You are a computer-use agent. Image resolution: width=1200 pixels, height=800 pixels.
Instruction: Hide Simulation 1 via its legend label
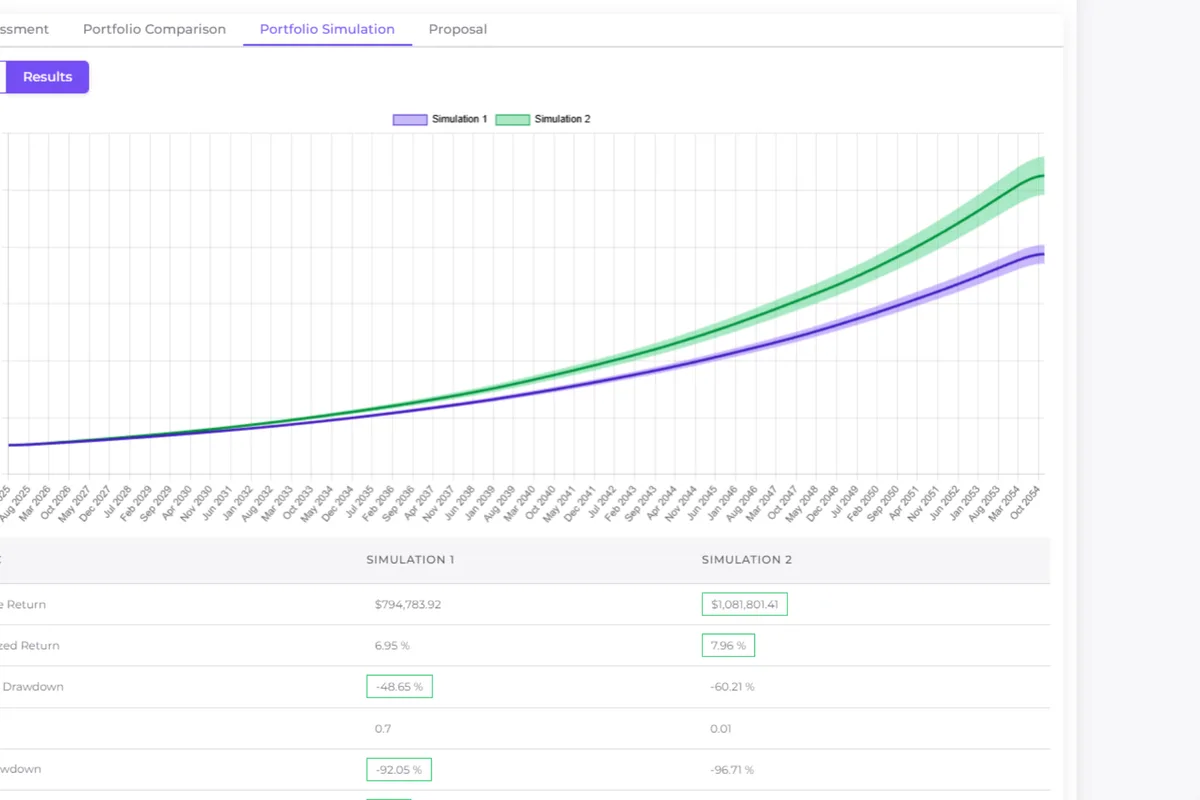tap(459, 119)
